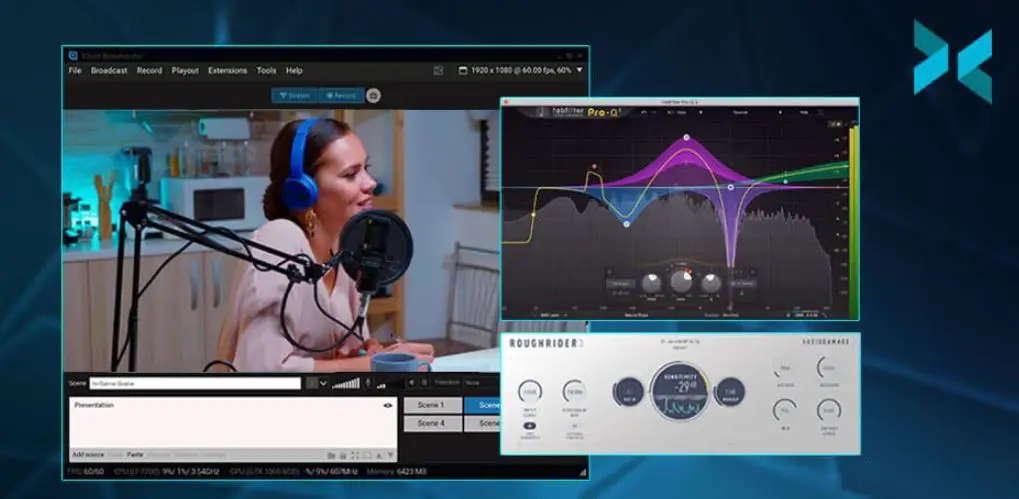Expand the dropdown arrow beside scene name field

[x=323, y=383]
